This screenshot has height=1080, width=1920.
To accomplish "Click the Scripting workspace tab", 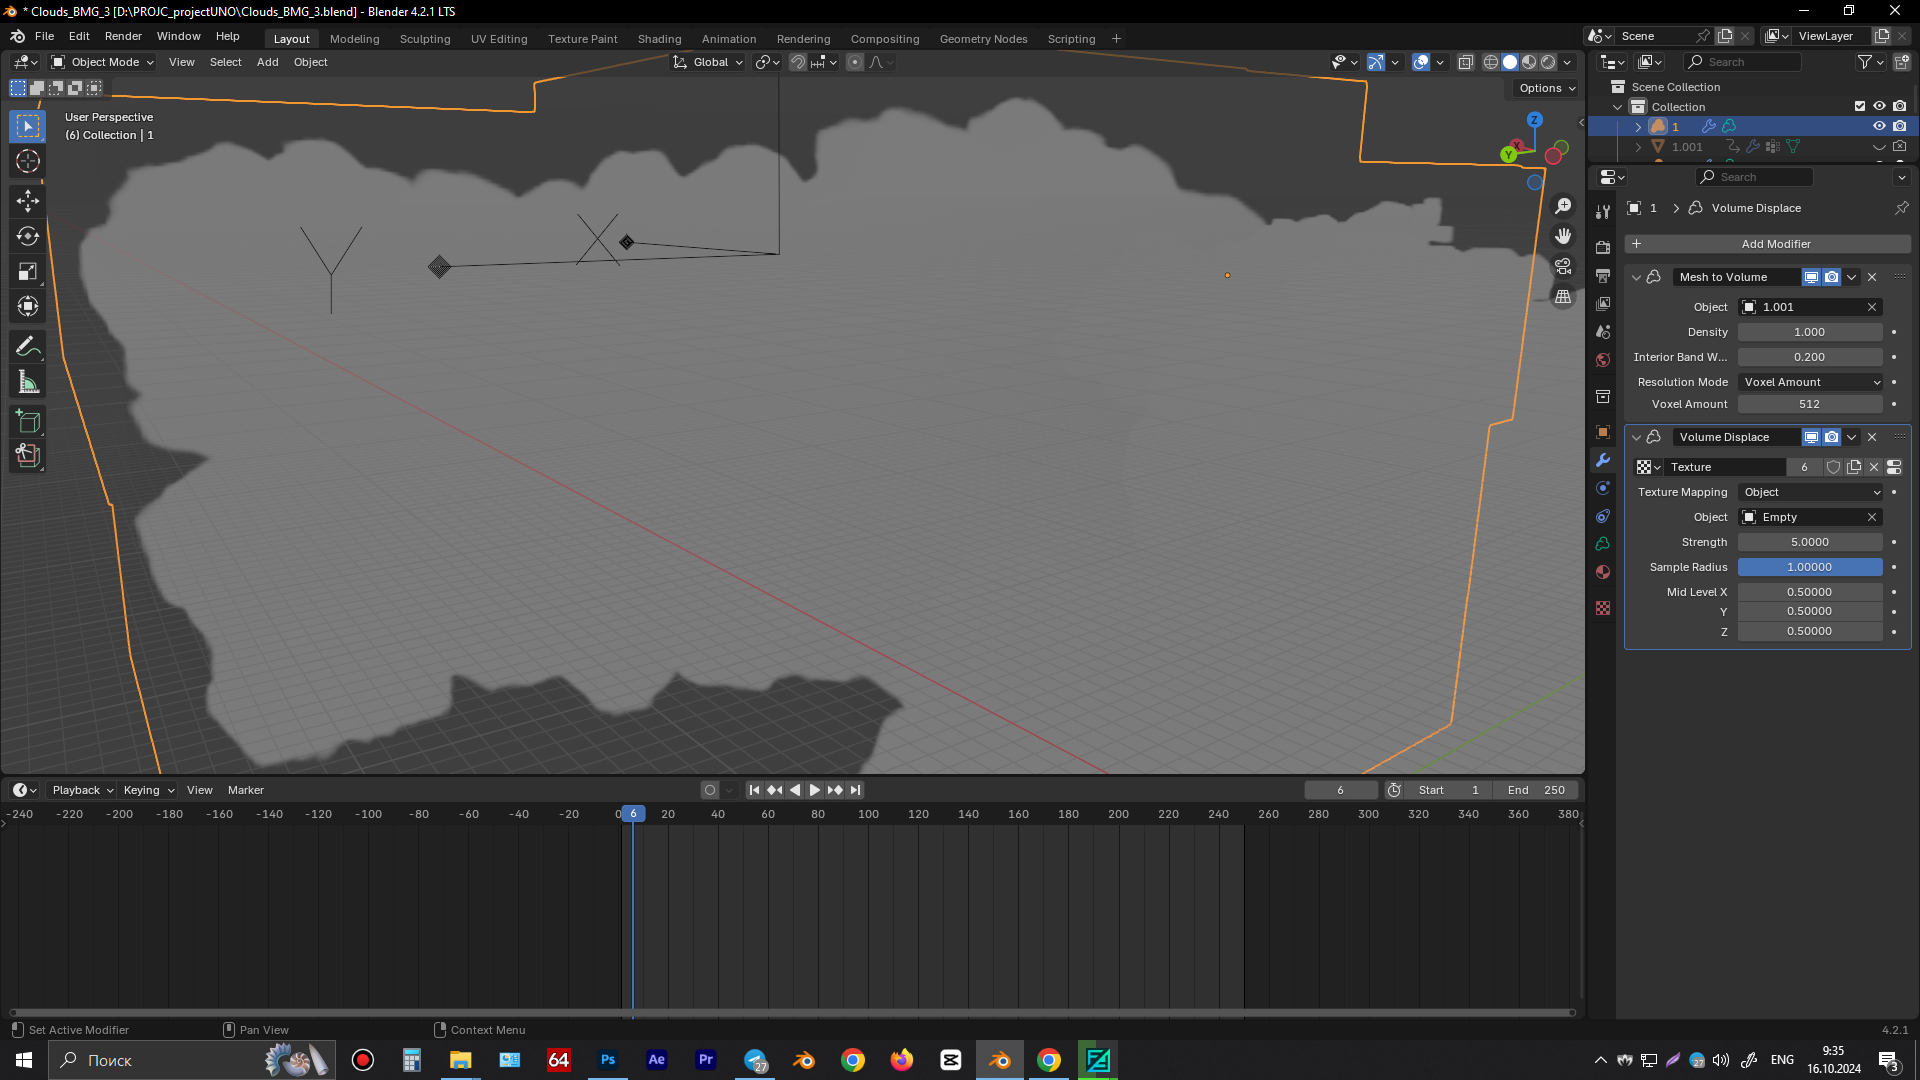I will click(x=1072, y=38).
